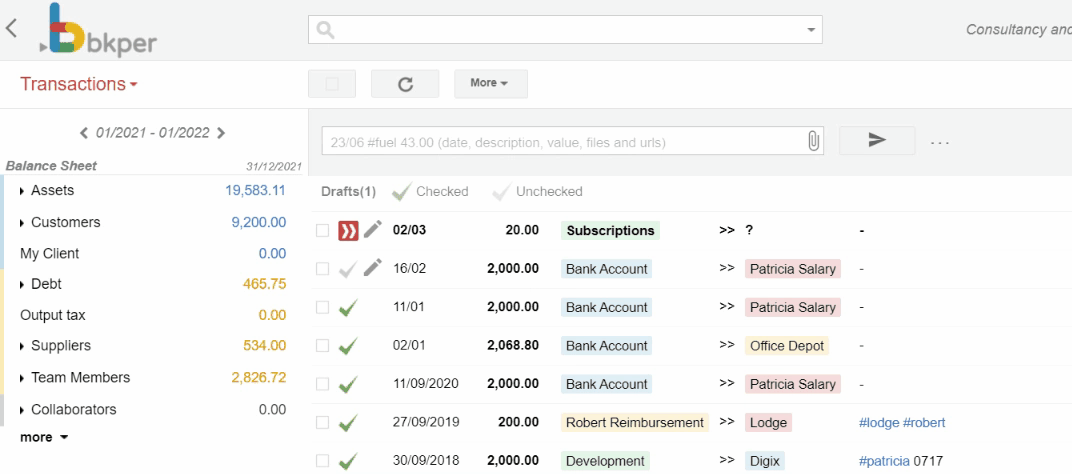Click the send arrow to record transaction
1072x474 pixels.
[x=876, y=142]
